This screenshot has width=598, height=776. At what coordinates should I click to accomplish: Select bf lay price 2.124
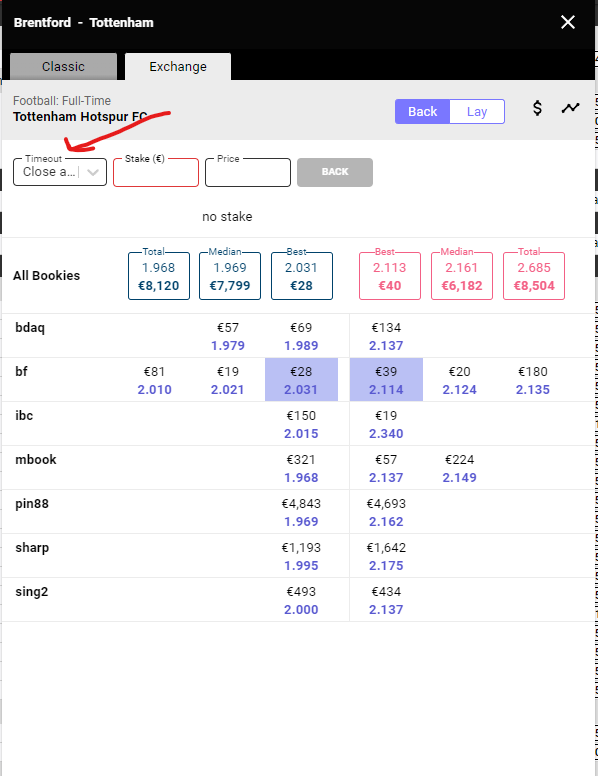pos(459,381)
